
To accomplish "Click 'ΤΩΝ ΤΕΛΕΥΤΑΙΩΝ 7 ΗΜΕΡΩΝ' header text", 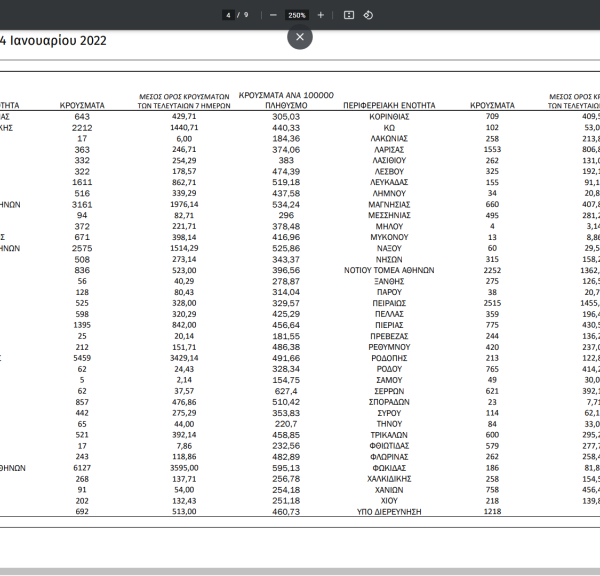I will click(x=184, y=106).
